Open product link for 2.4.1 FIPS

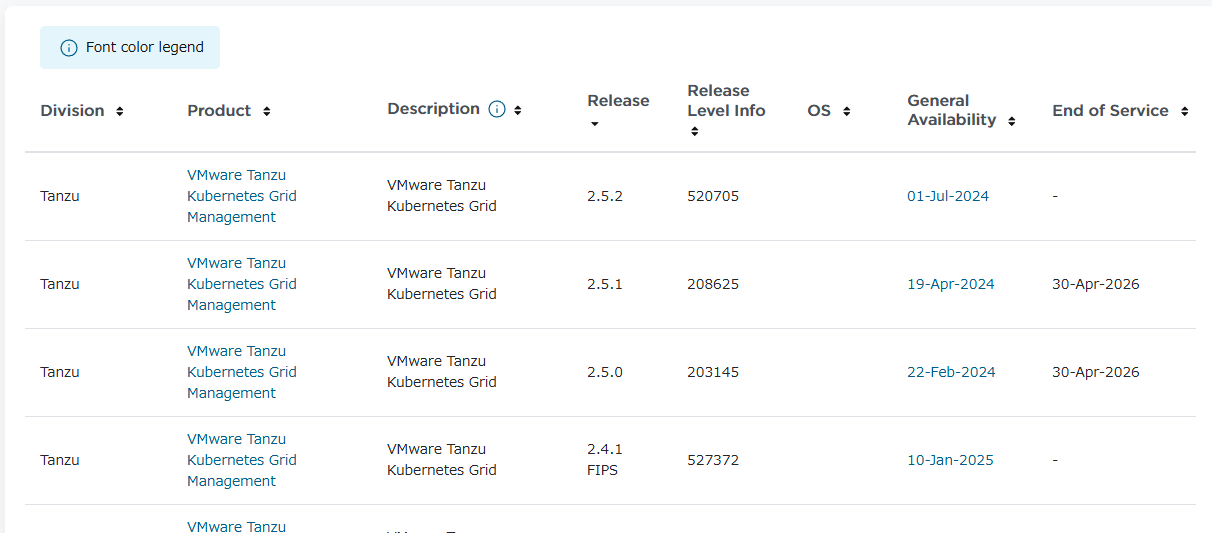pyautogui.click(x=241, y=460)
